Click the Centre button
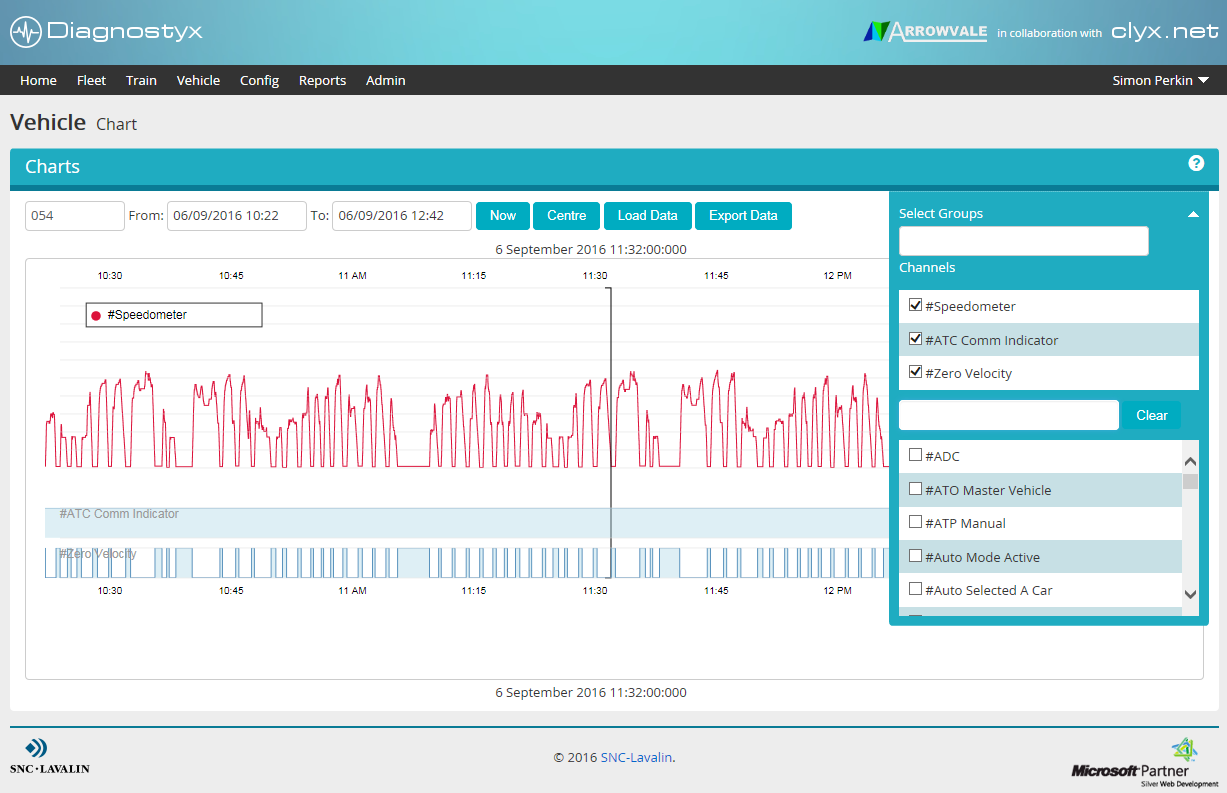This screenshot has width=1227, height=793. click(567, 216)
